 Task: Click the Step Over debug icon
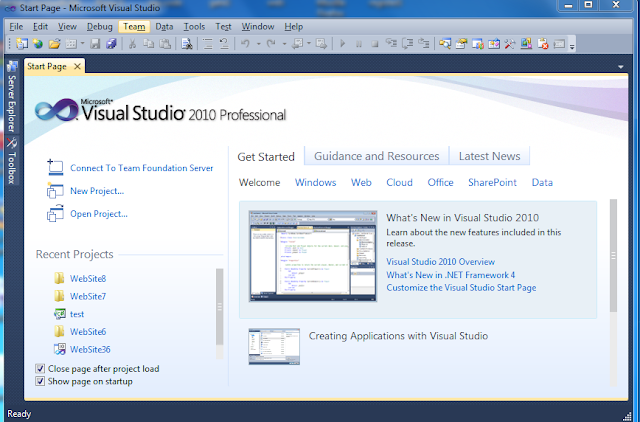click(407, 44)
